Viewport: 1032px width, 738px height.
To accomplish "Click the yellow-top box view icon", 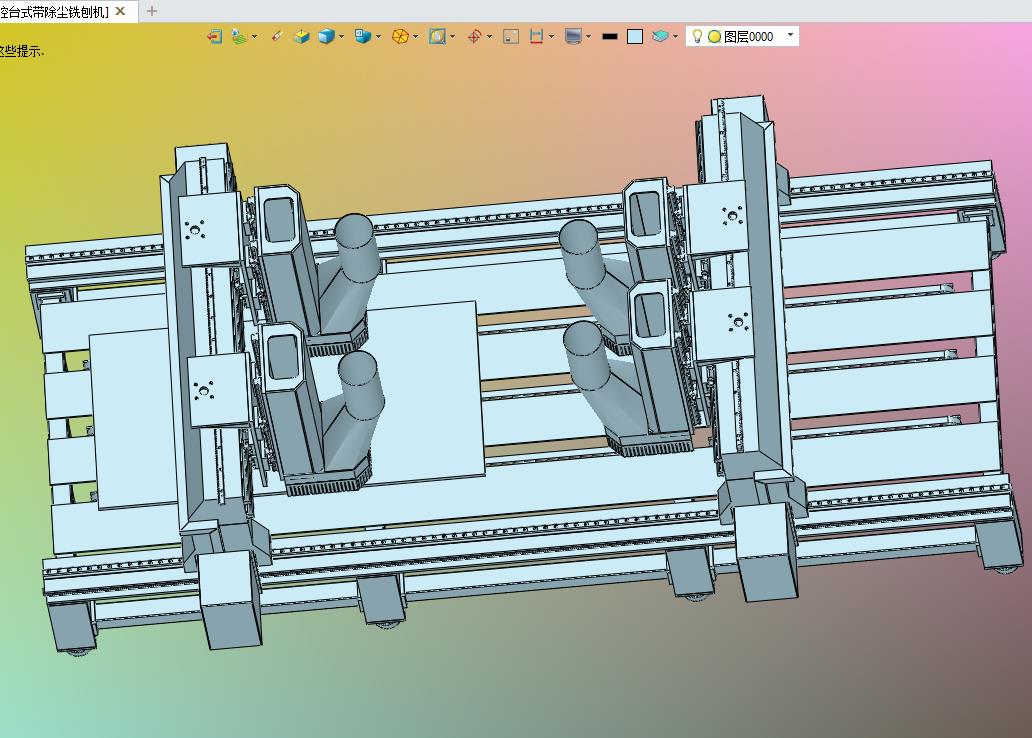I will [301, 36].
